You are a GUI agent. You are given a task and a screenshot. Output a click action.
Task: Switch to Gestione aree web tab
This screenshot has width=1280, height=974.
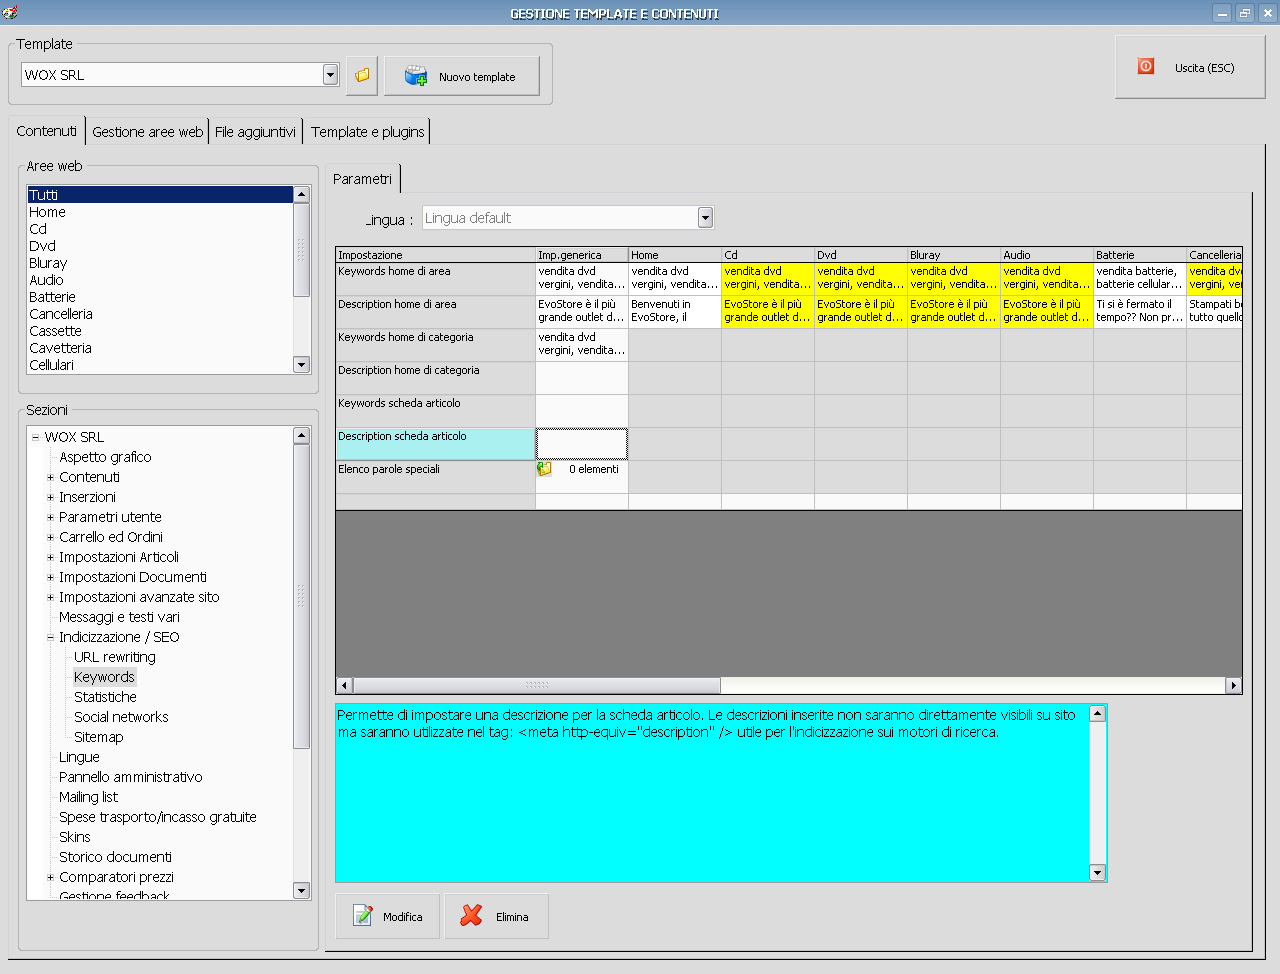tap(147, 132)
